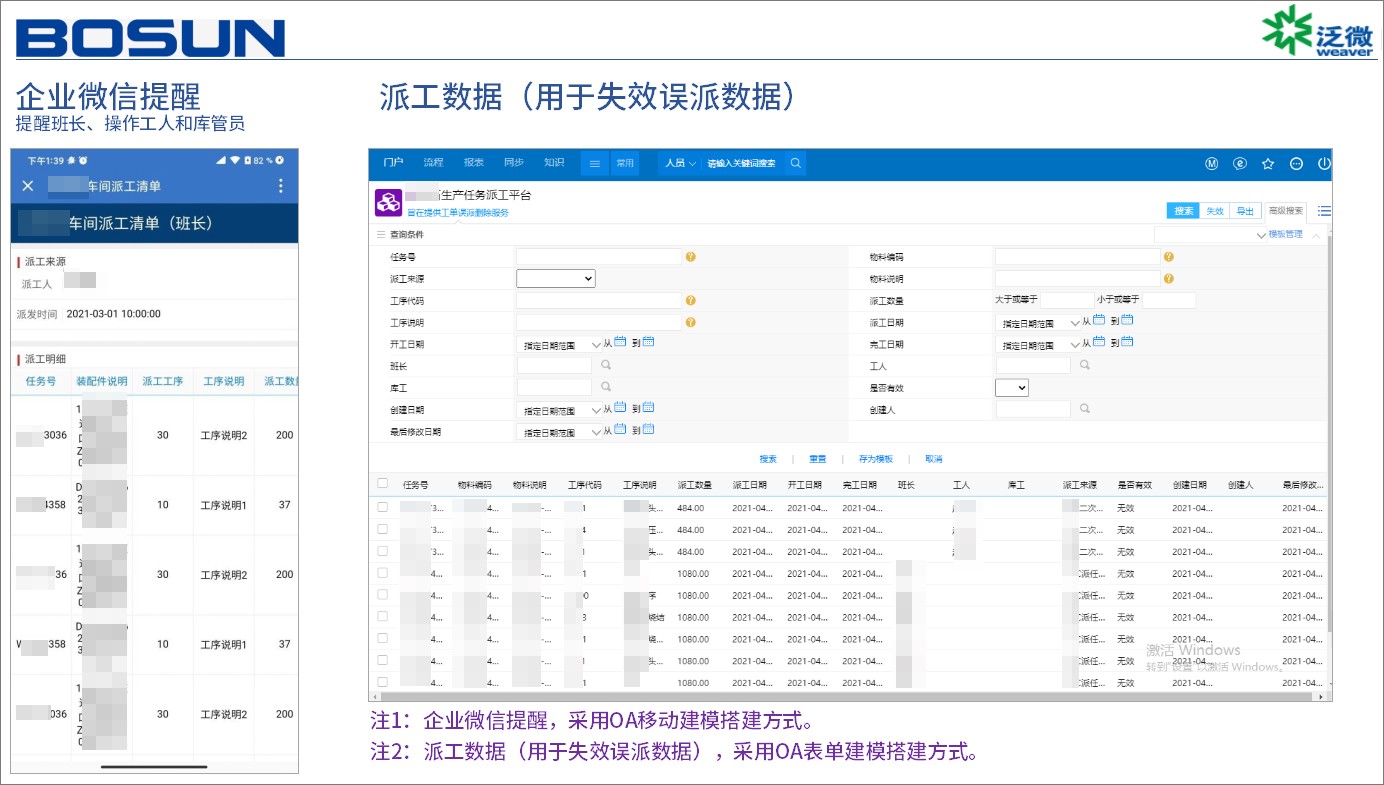Open the 最后修改日期 end calendar icon
Image resolution: width=1384 pixels, height=785 pixels.
tap(648, 430)
